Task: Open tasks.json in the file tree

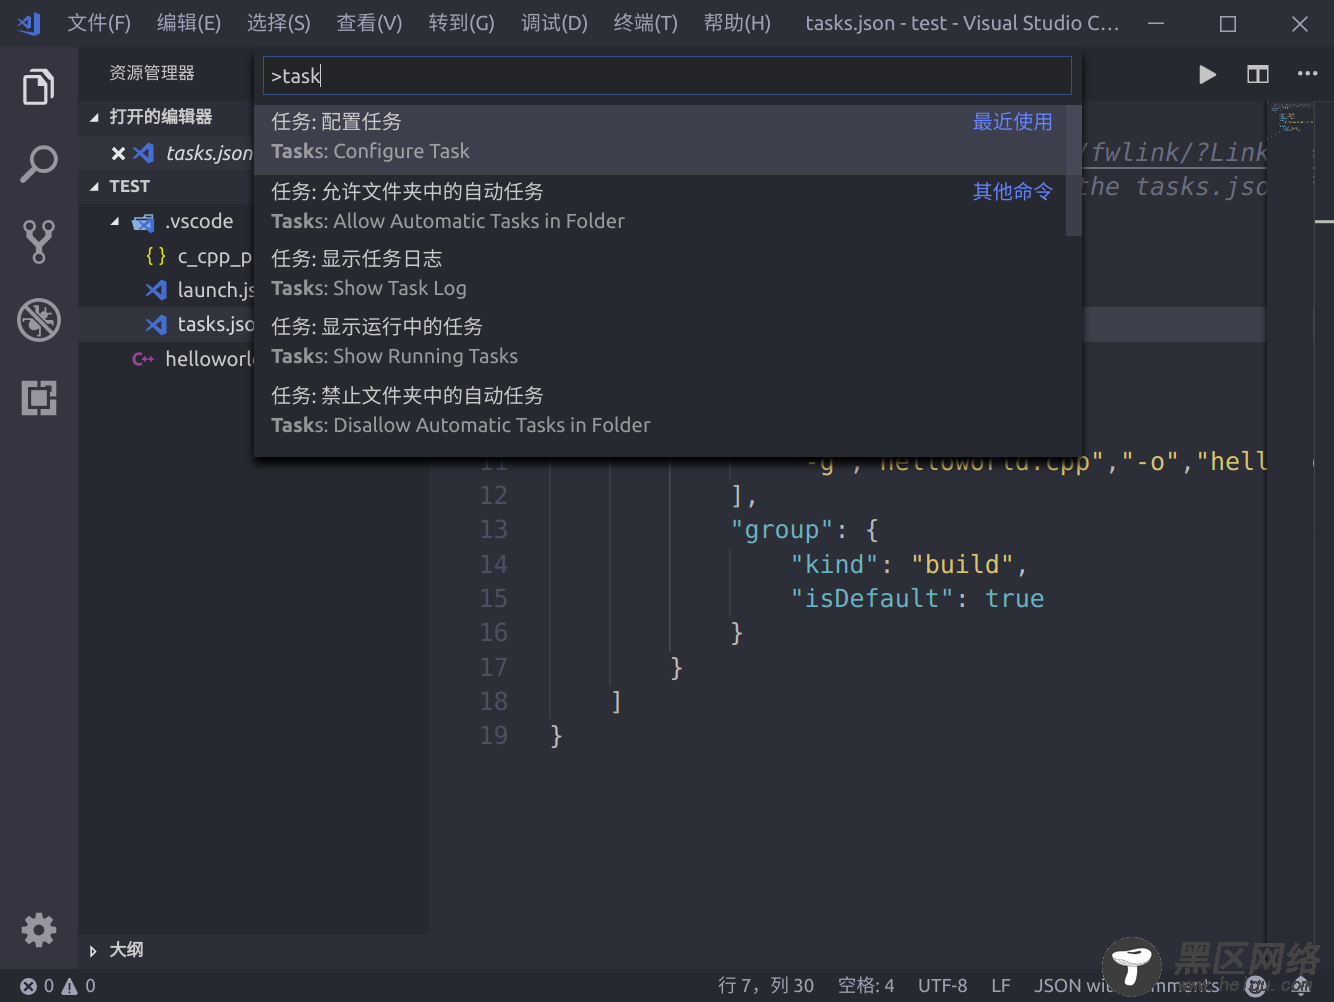Action: [216, 325]
